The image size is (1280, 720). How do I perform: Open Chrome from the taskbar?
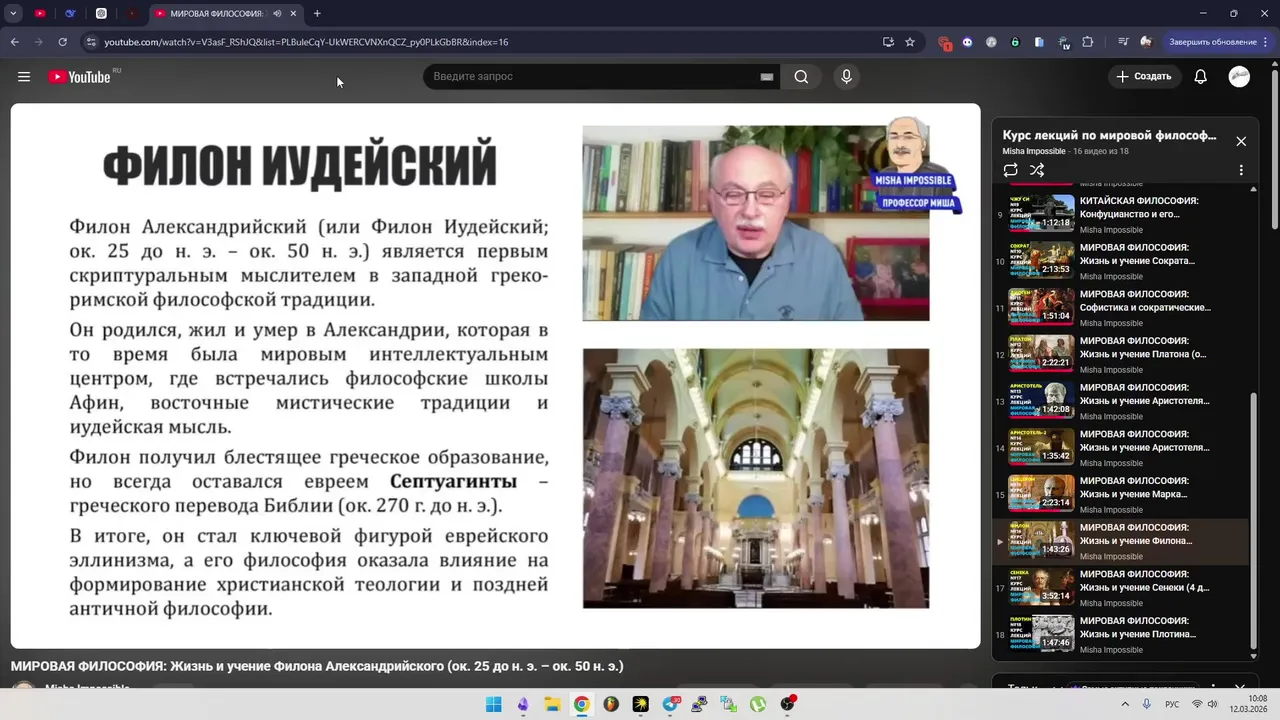(581, 704)
